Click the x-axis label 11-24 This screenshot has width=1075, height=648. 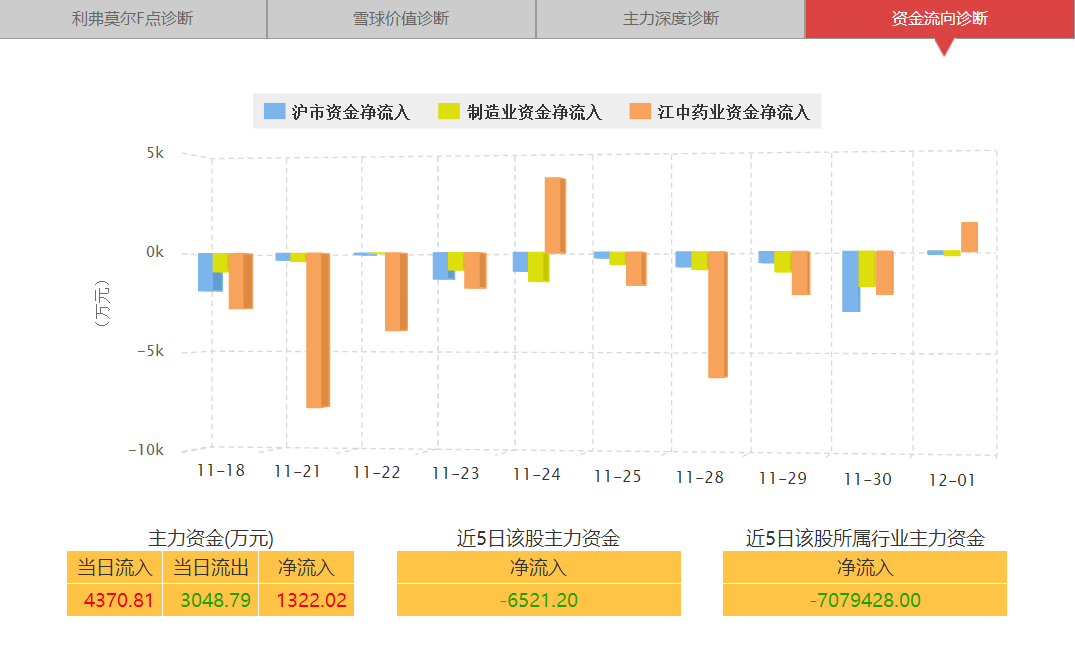[537, 475]
